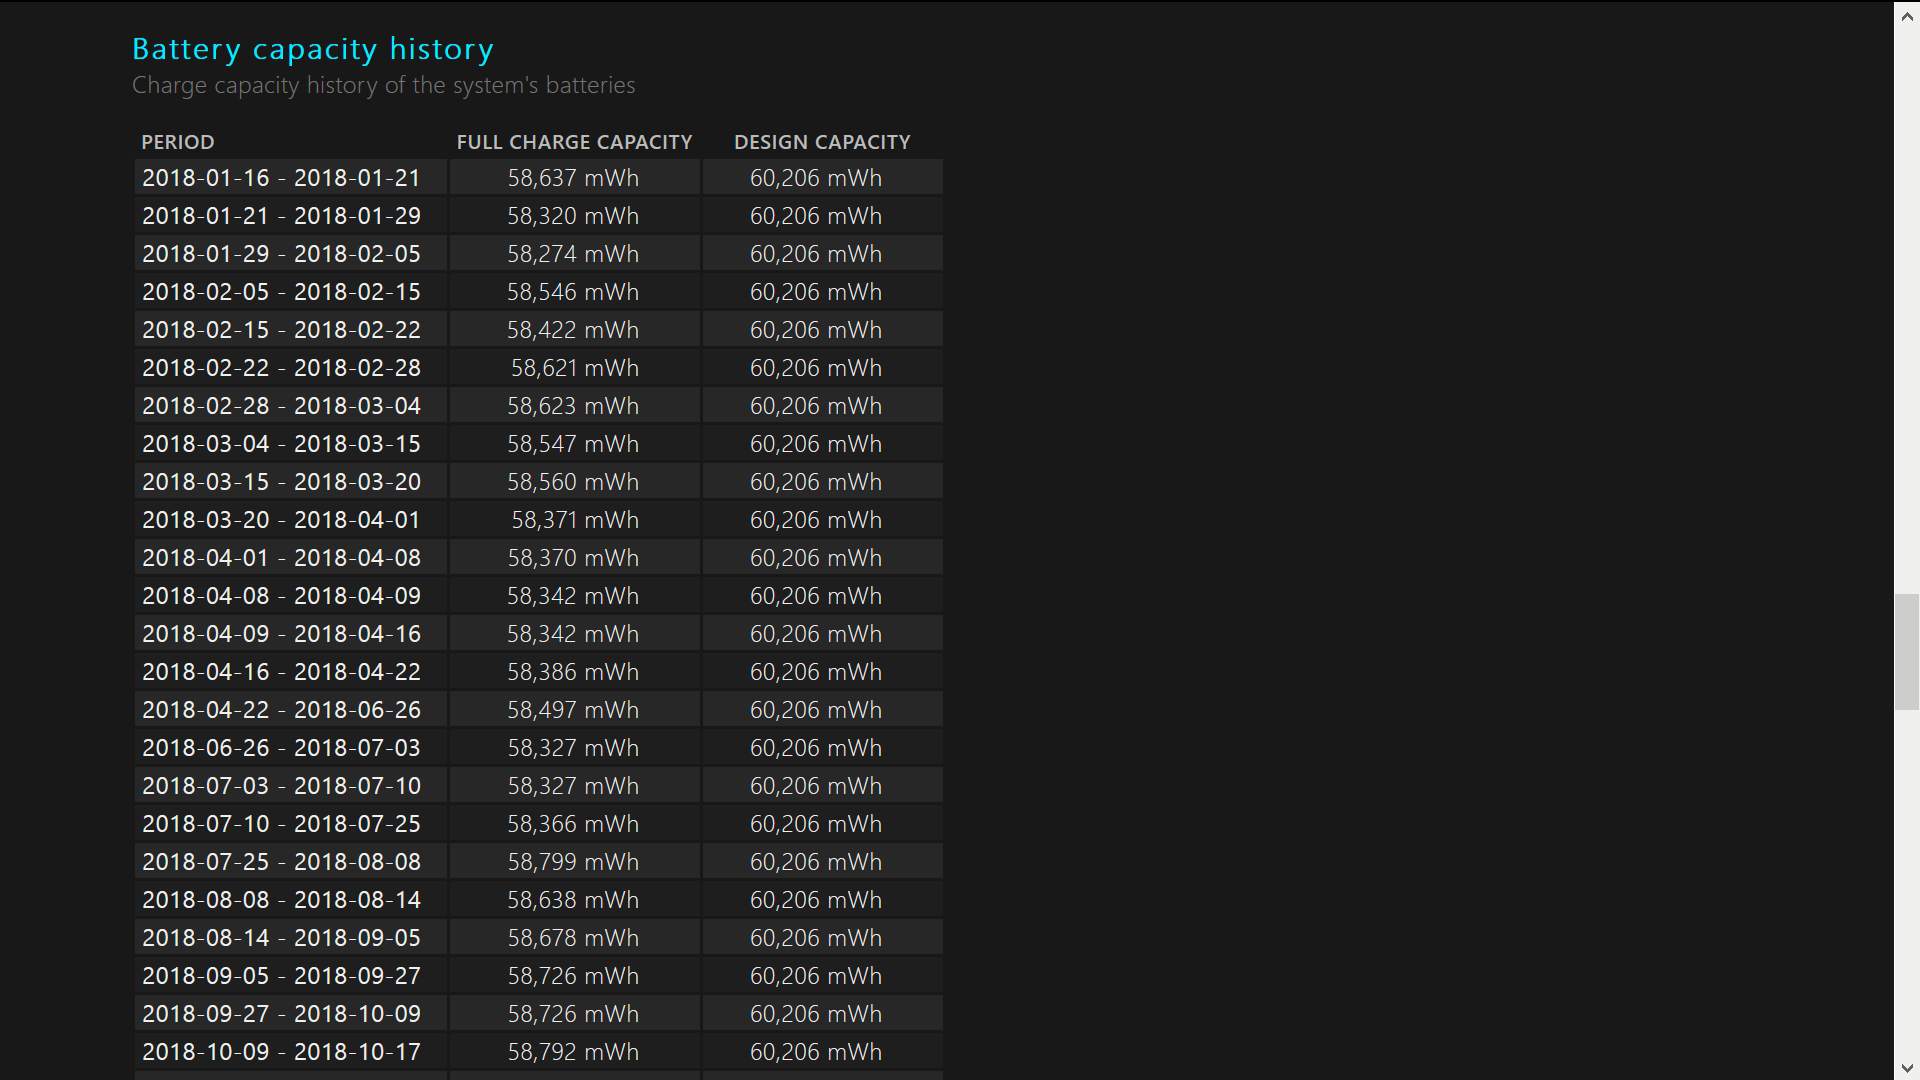Select period 2018-08-08 - 2018-08-14
Image resolution: width=1920 pixels, height=1080 pixels.
click(x=281, y=900)
